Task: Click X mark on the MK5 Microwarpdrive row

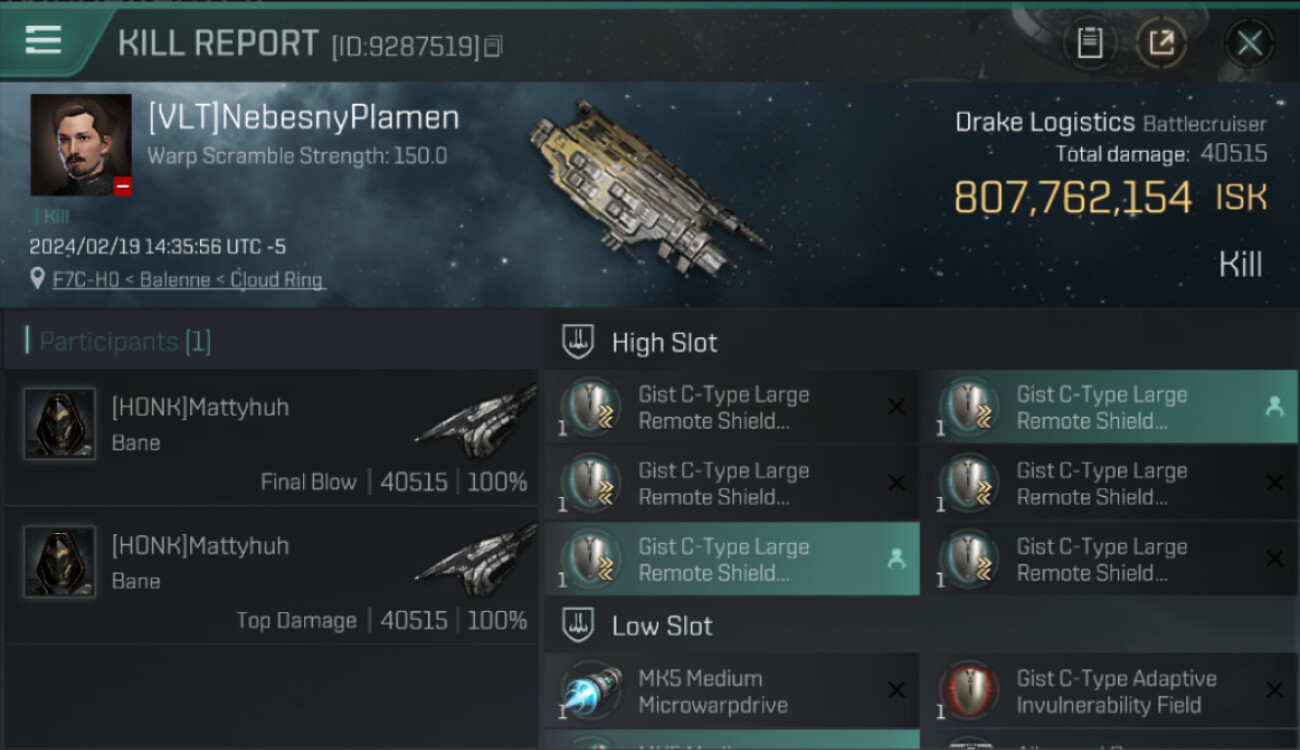Action: [x=896, y=691]
